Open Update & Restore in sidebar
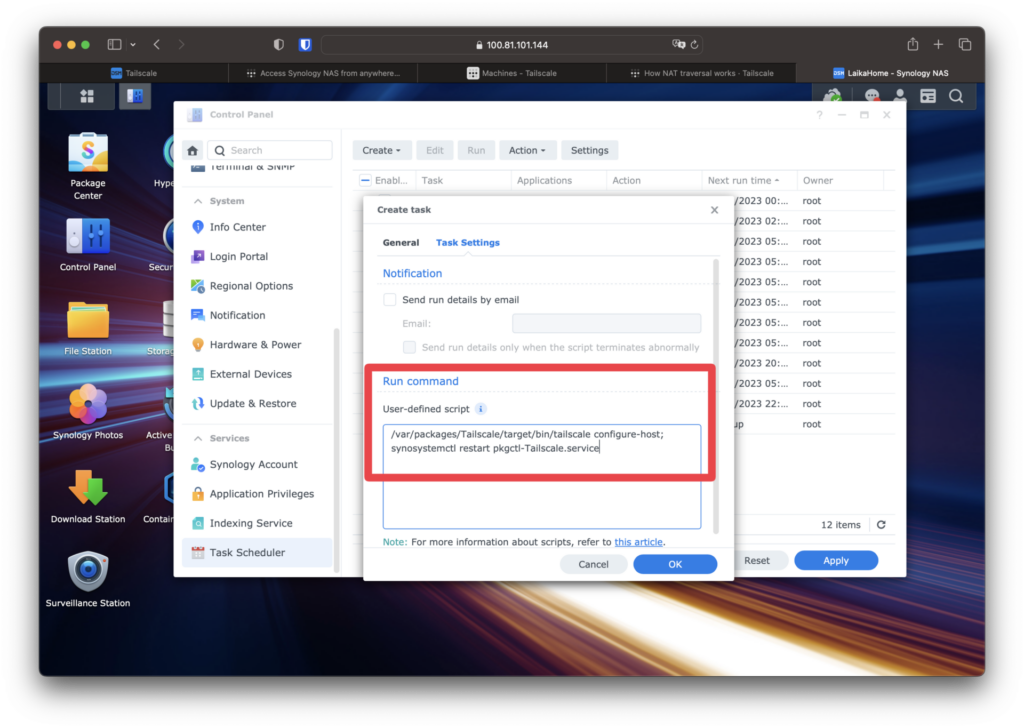1024x728 pixels. tap(257, 404)
